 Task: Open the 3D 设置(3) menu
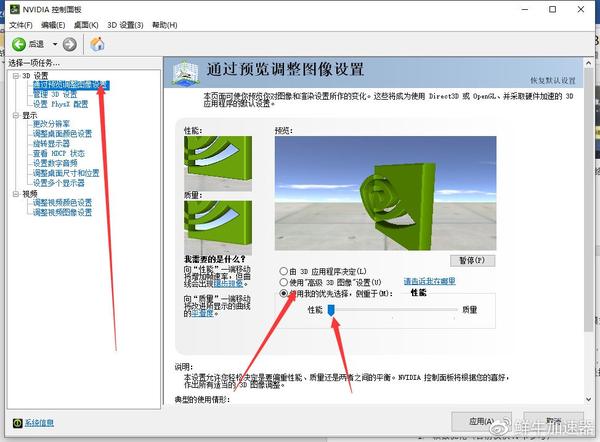pos(125,25)
